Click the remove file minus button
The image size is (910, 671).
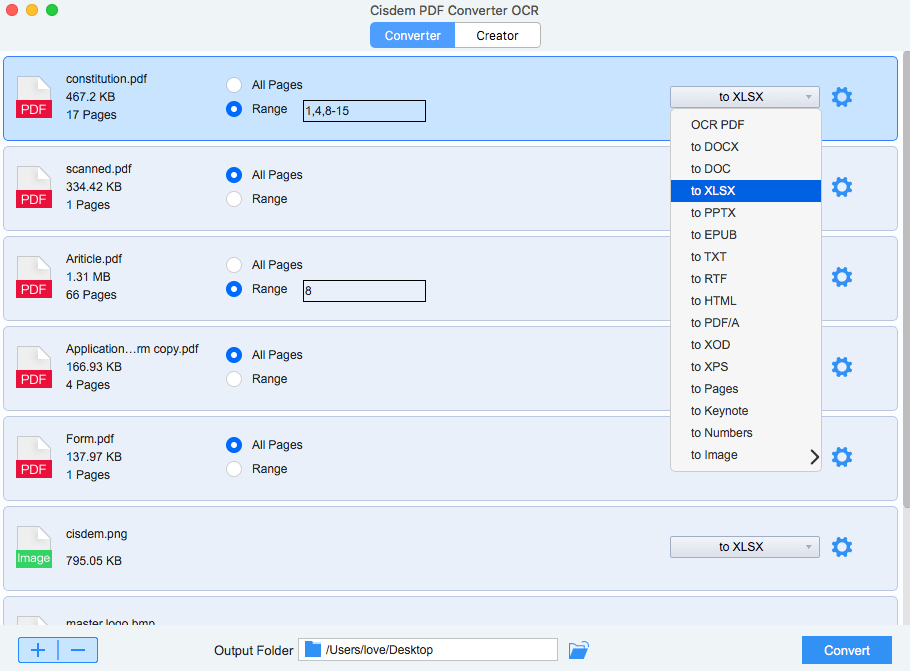pos(78,650)
